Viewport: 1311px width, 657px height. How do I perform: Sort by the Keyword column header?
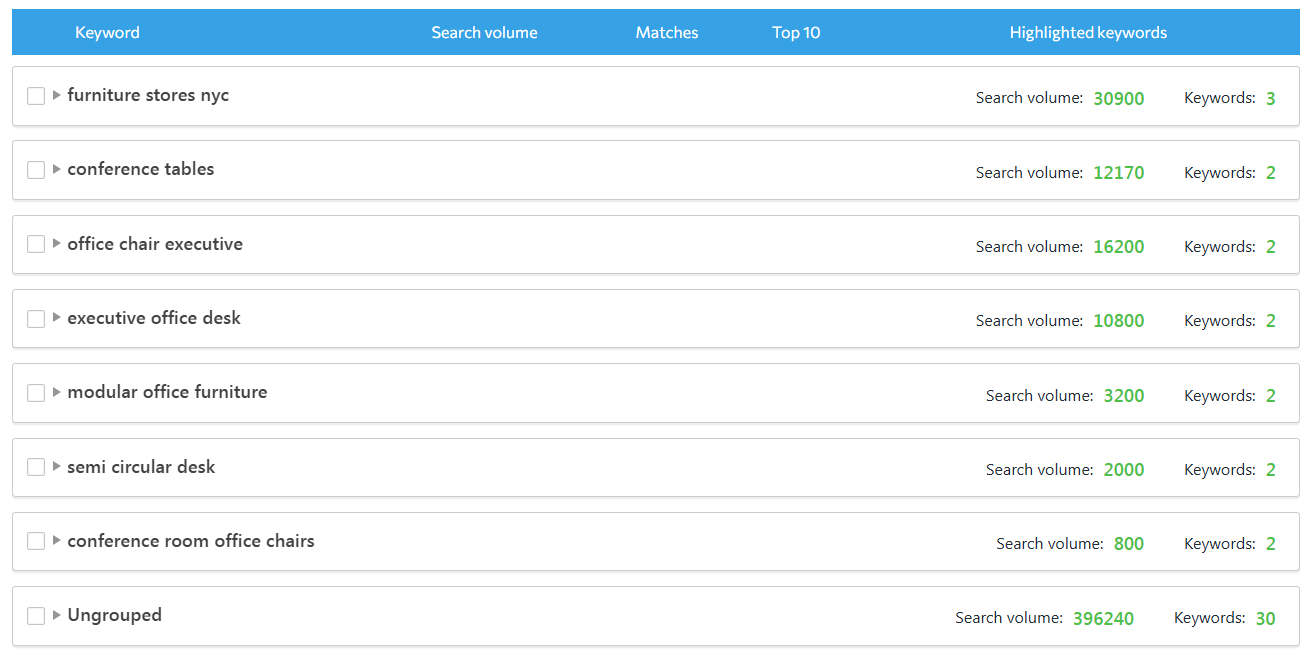tap(107, 32)
